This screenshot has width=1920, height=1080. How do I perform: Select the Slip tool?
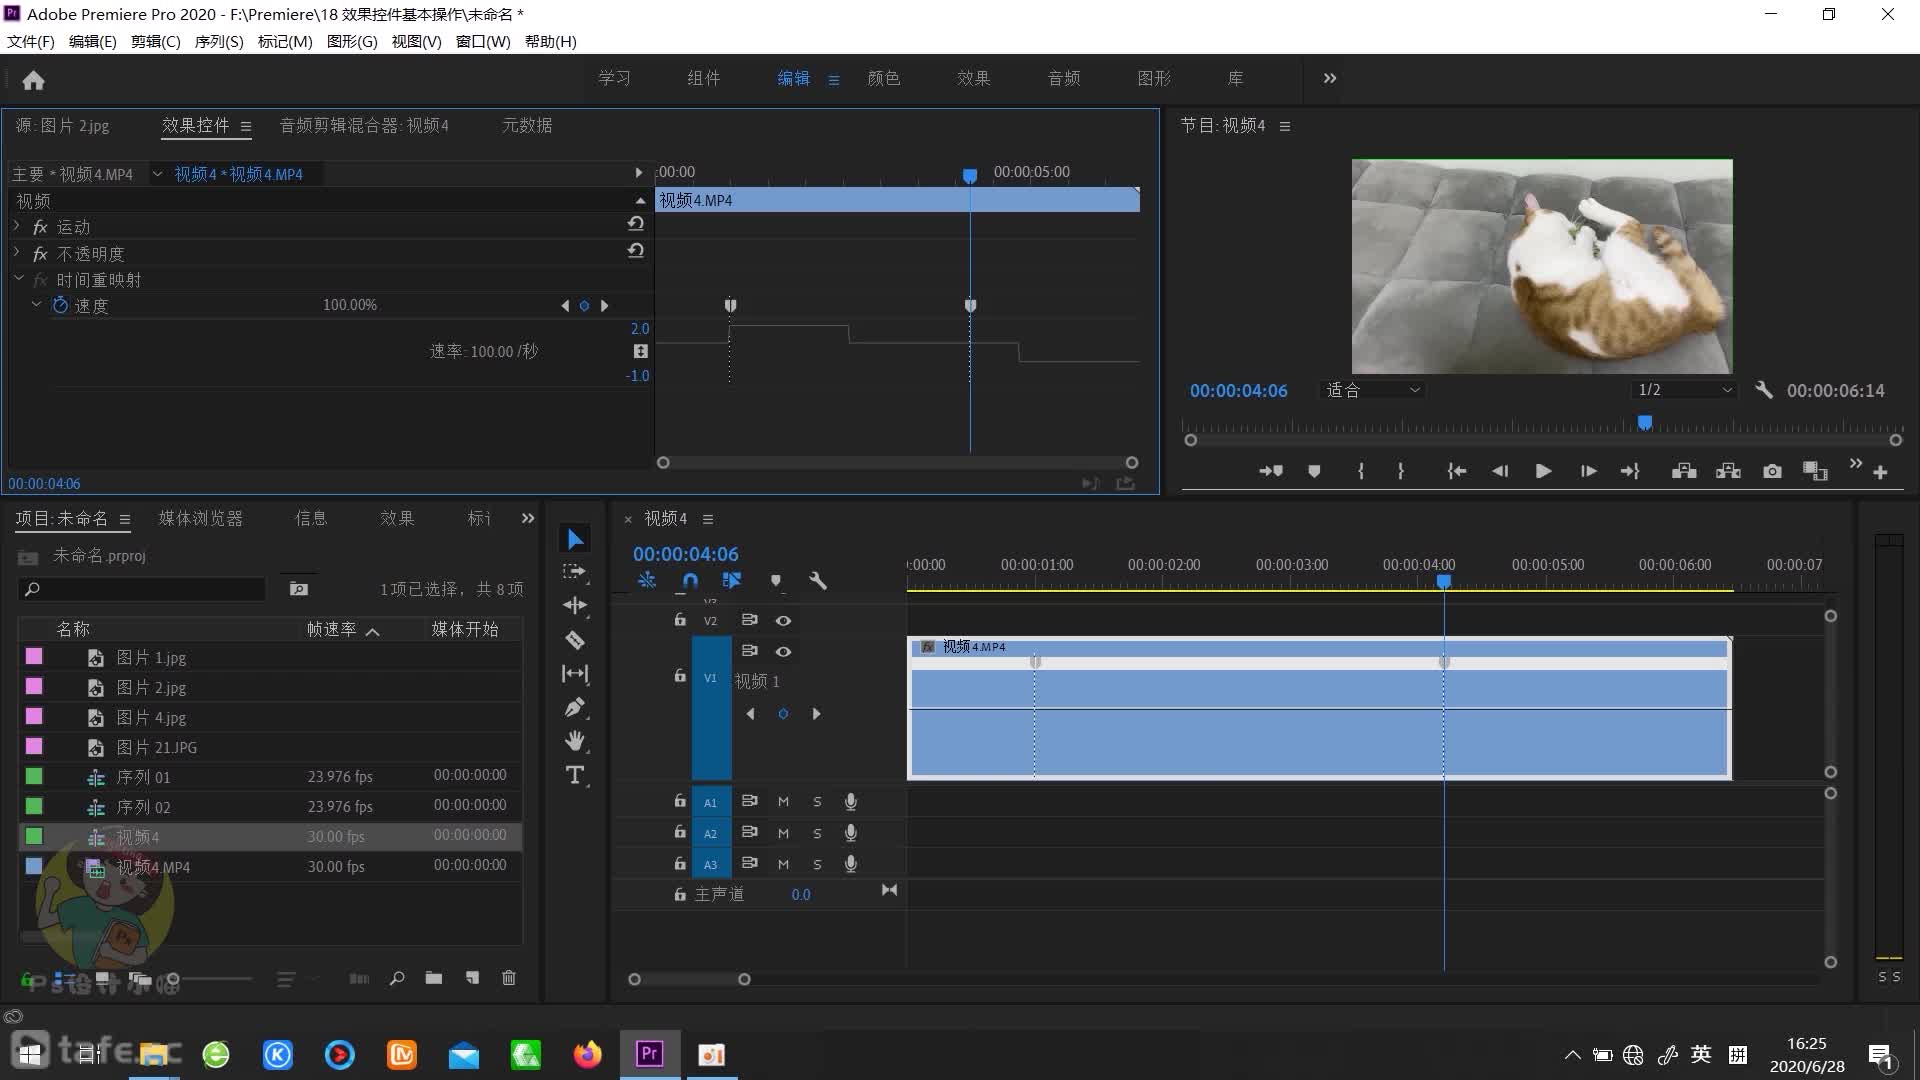click(575, 674)
